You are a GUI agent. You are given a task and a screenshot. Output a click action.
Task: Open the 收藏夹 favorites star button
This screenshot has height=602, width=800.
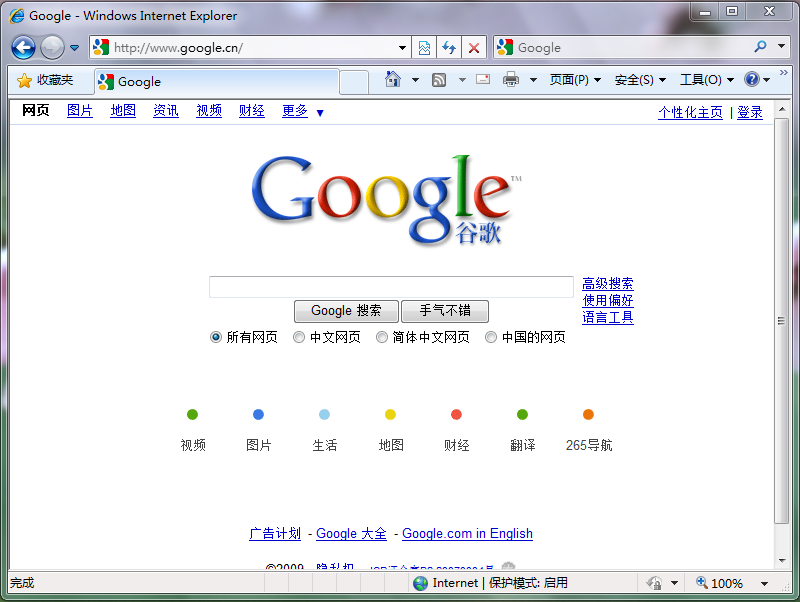coord(45,81)
